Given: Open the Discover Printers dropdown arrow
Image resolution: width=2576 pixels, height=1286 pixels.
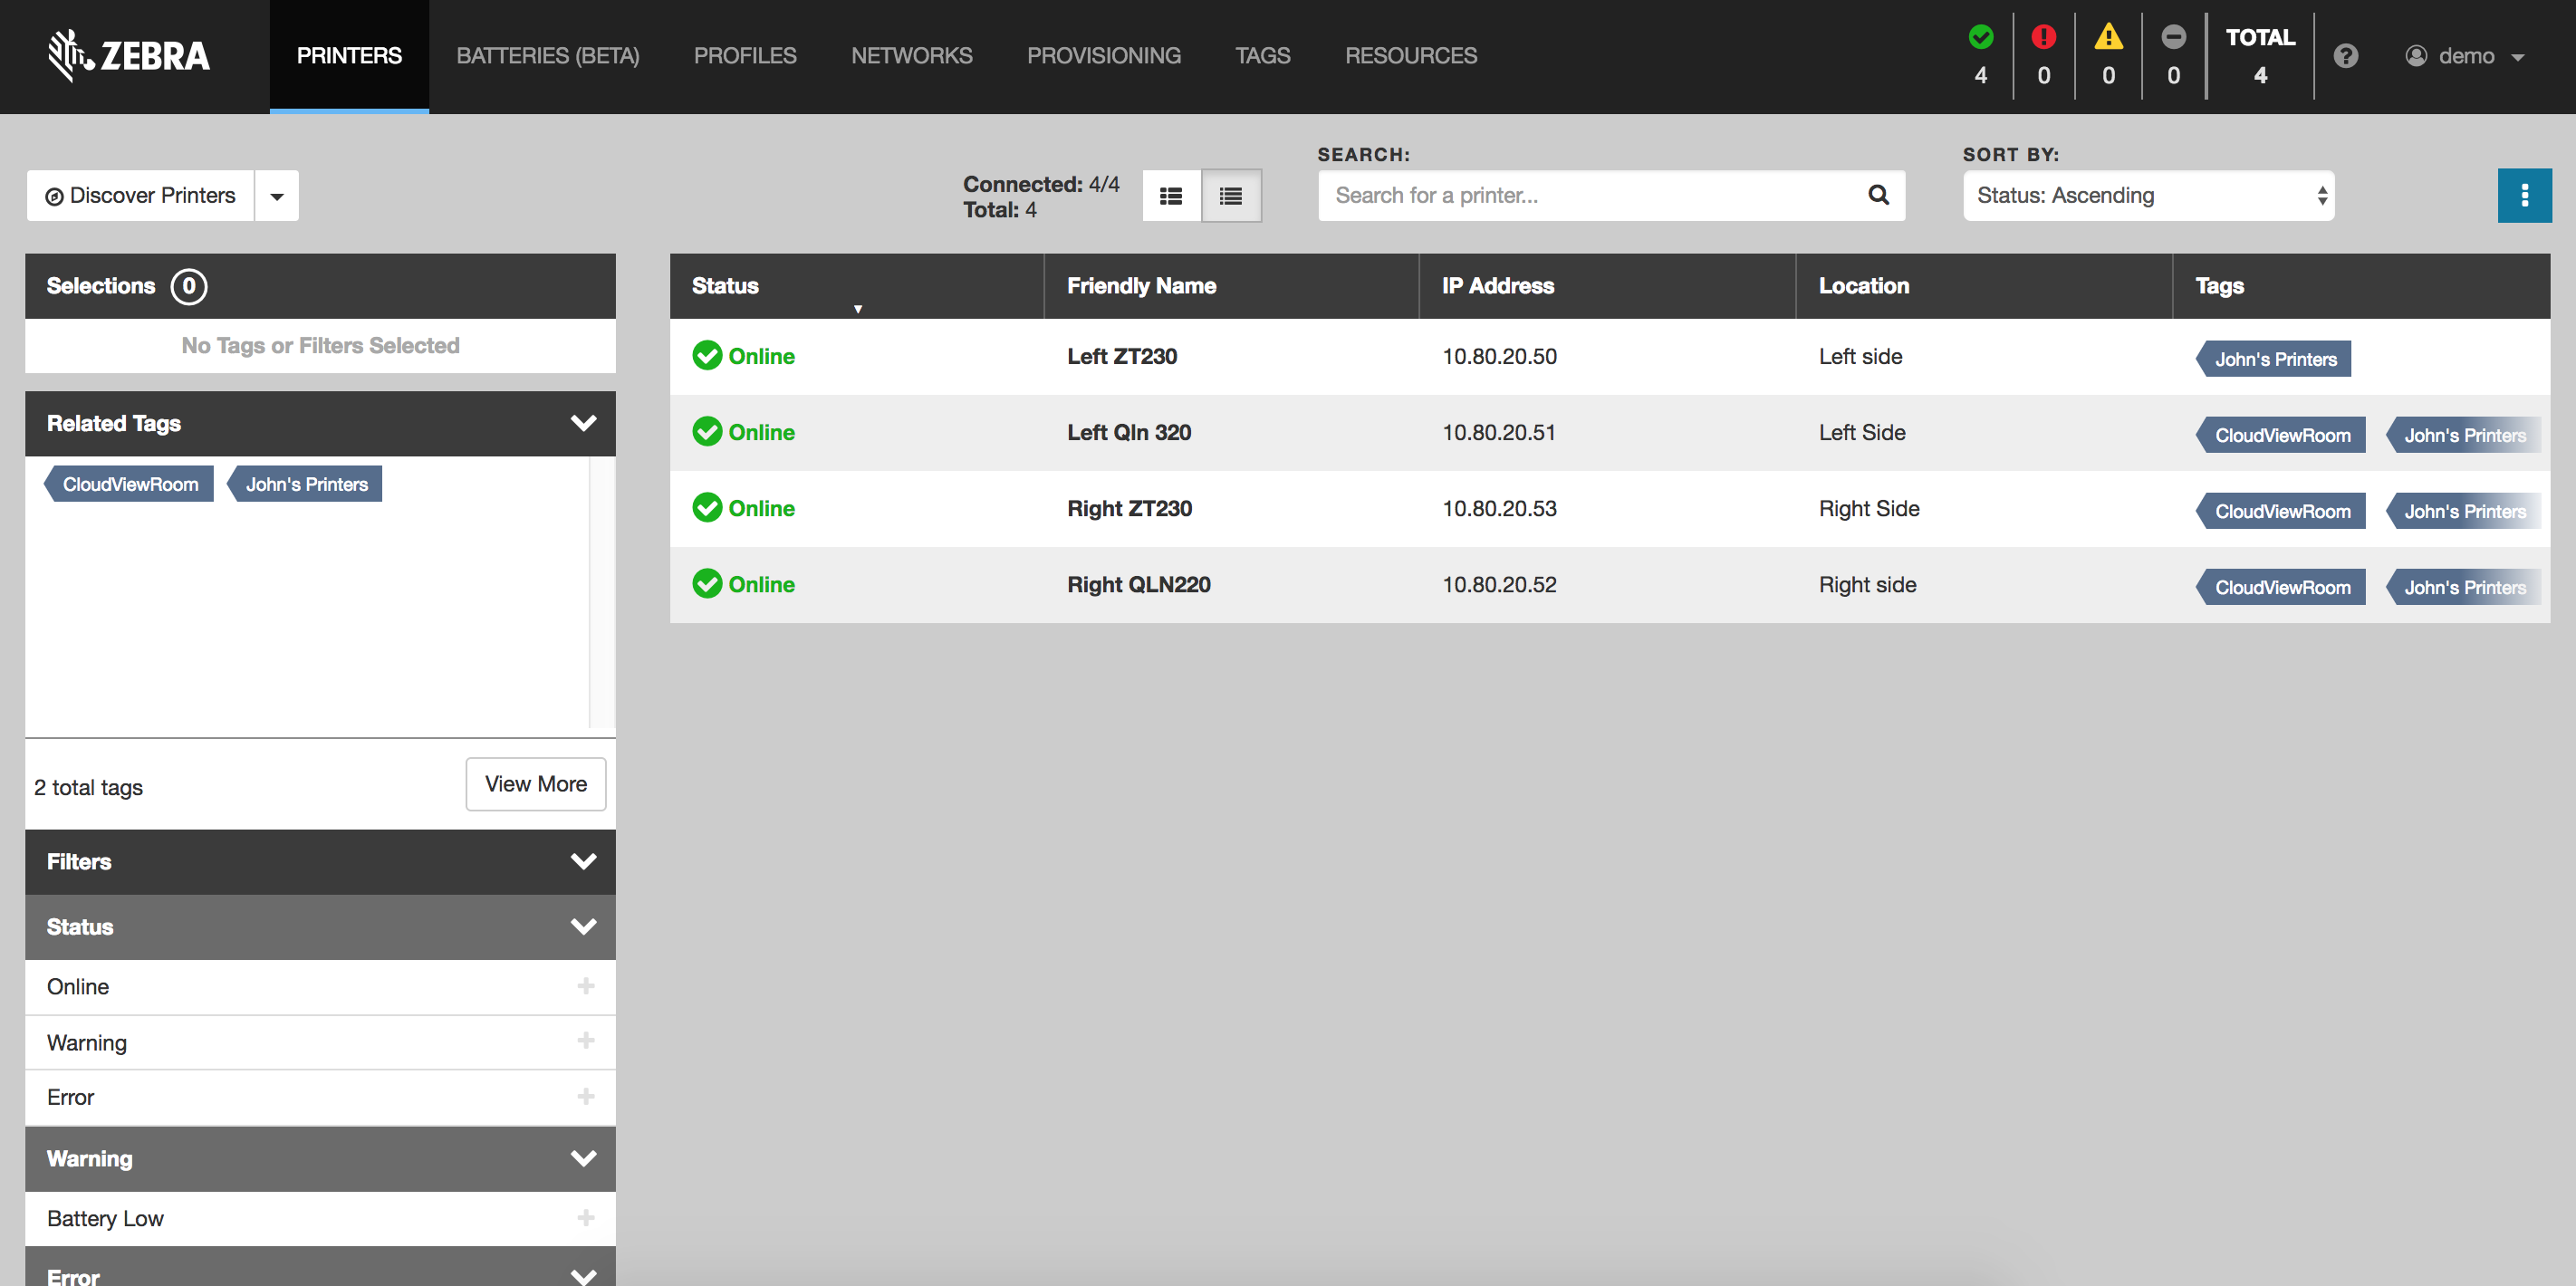Looking at the screenshot, I should tap(277, 196).
